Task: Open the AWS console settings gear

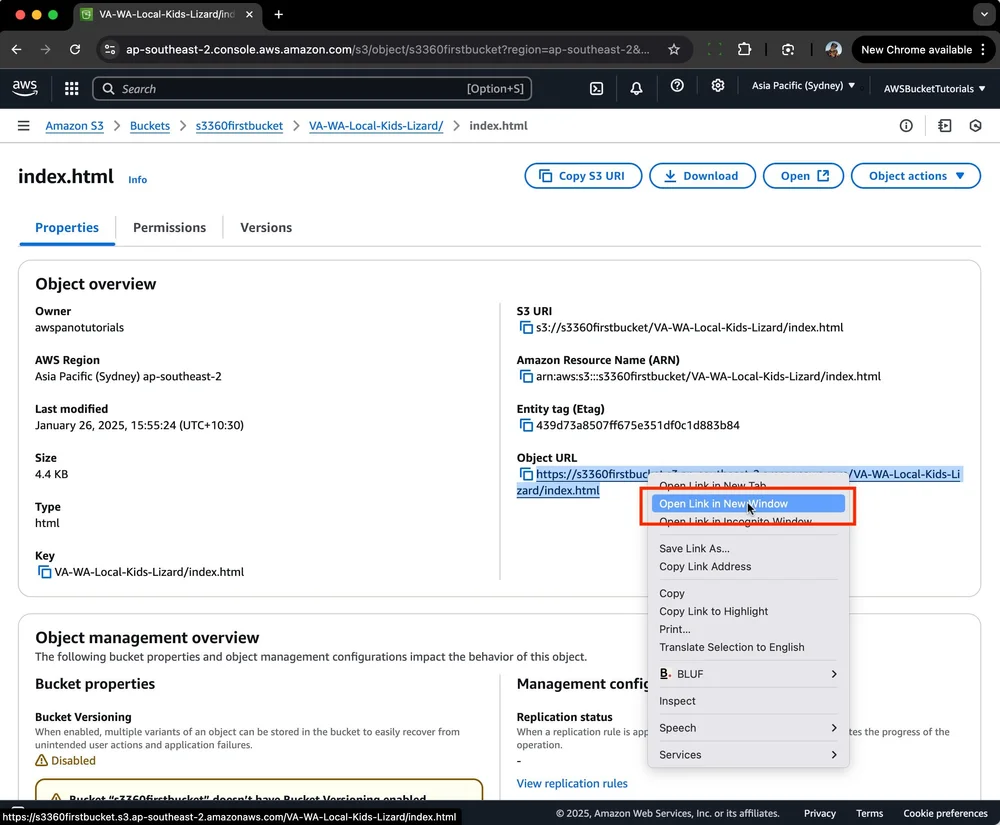Action: pos(717,85)
